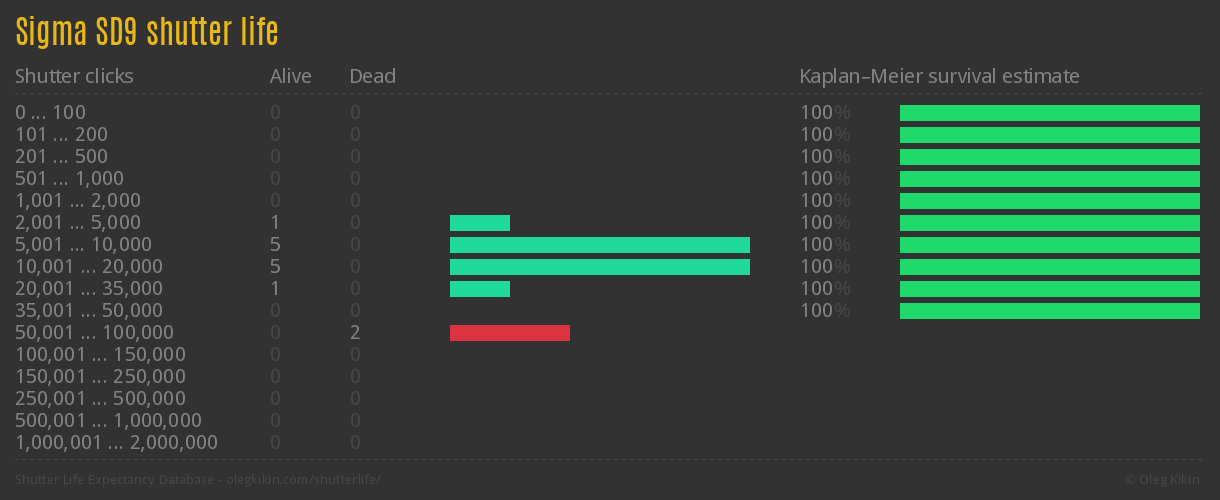Select the survival bar in the 35,001–50,000 row
This screenshot has height=500, width=1220.
tap(1049, 311)
